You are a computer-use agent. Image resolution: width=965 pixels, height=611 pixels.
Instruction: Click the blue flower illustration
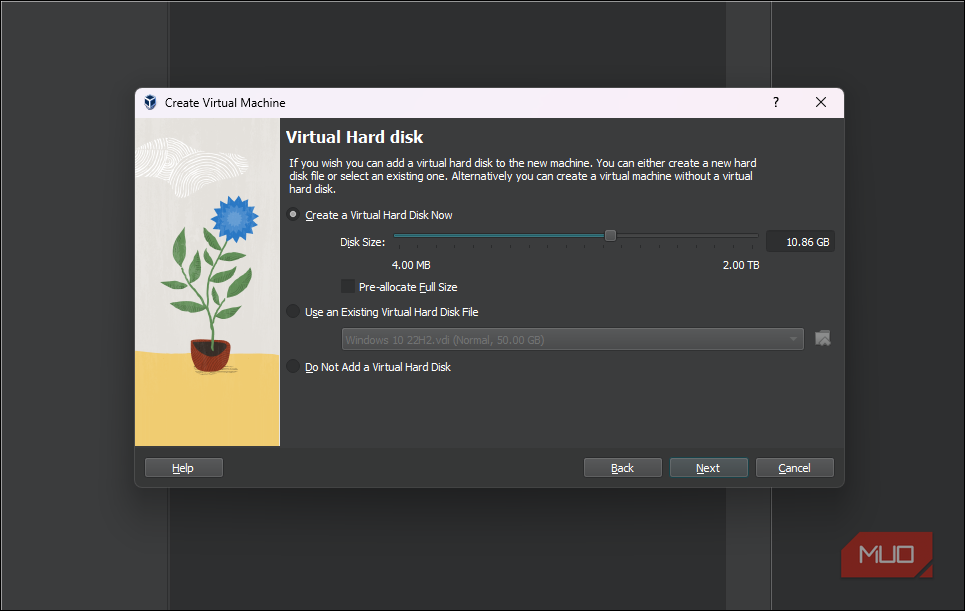[234, 218]
